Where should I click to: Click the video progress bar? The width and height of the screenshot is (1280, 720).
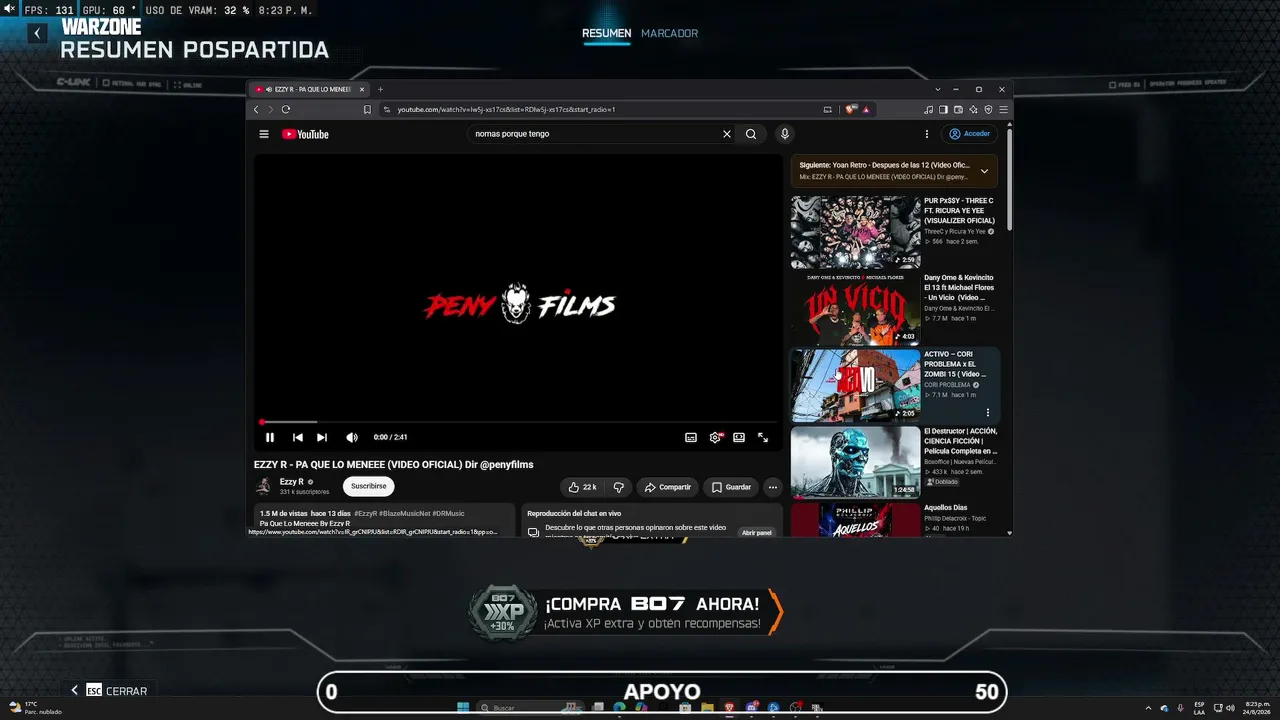tap(518, 422)
